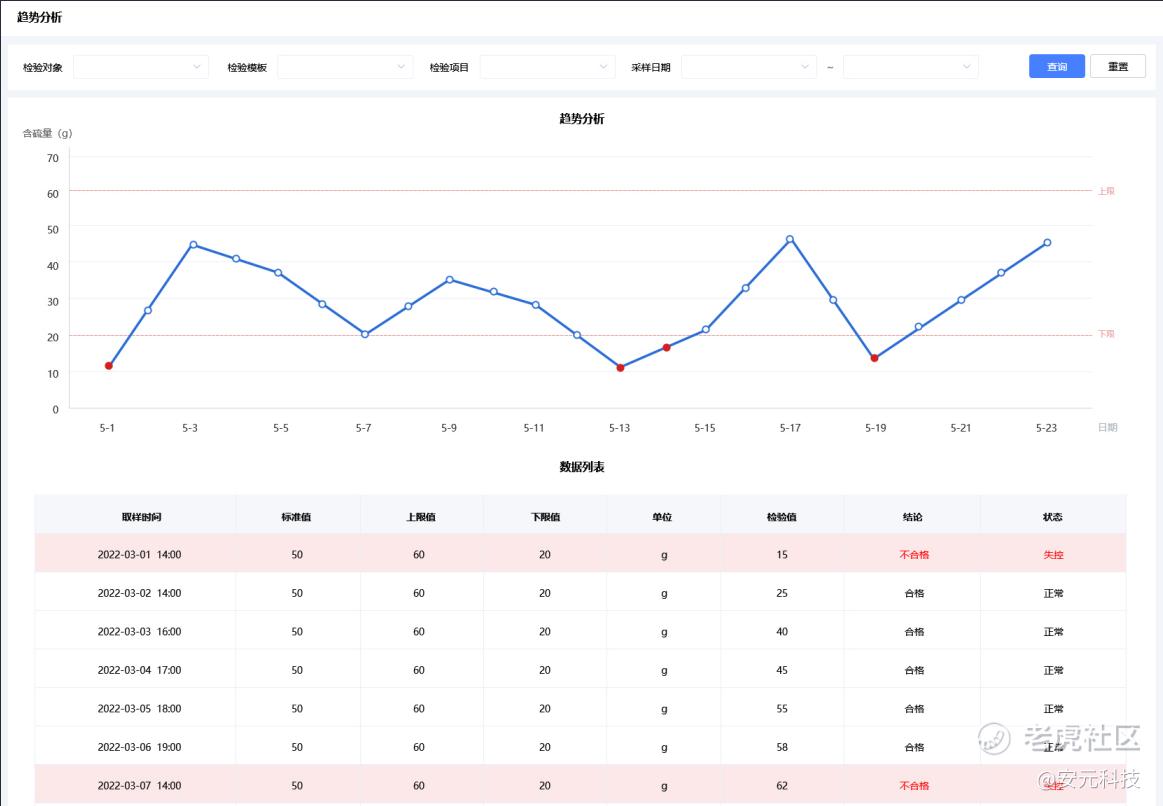Select the red data point at 5-19

coord(874,358)
